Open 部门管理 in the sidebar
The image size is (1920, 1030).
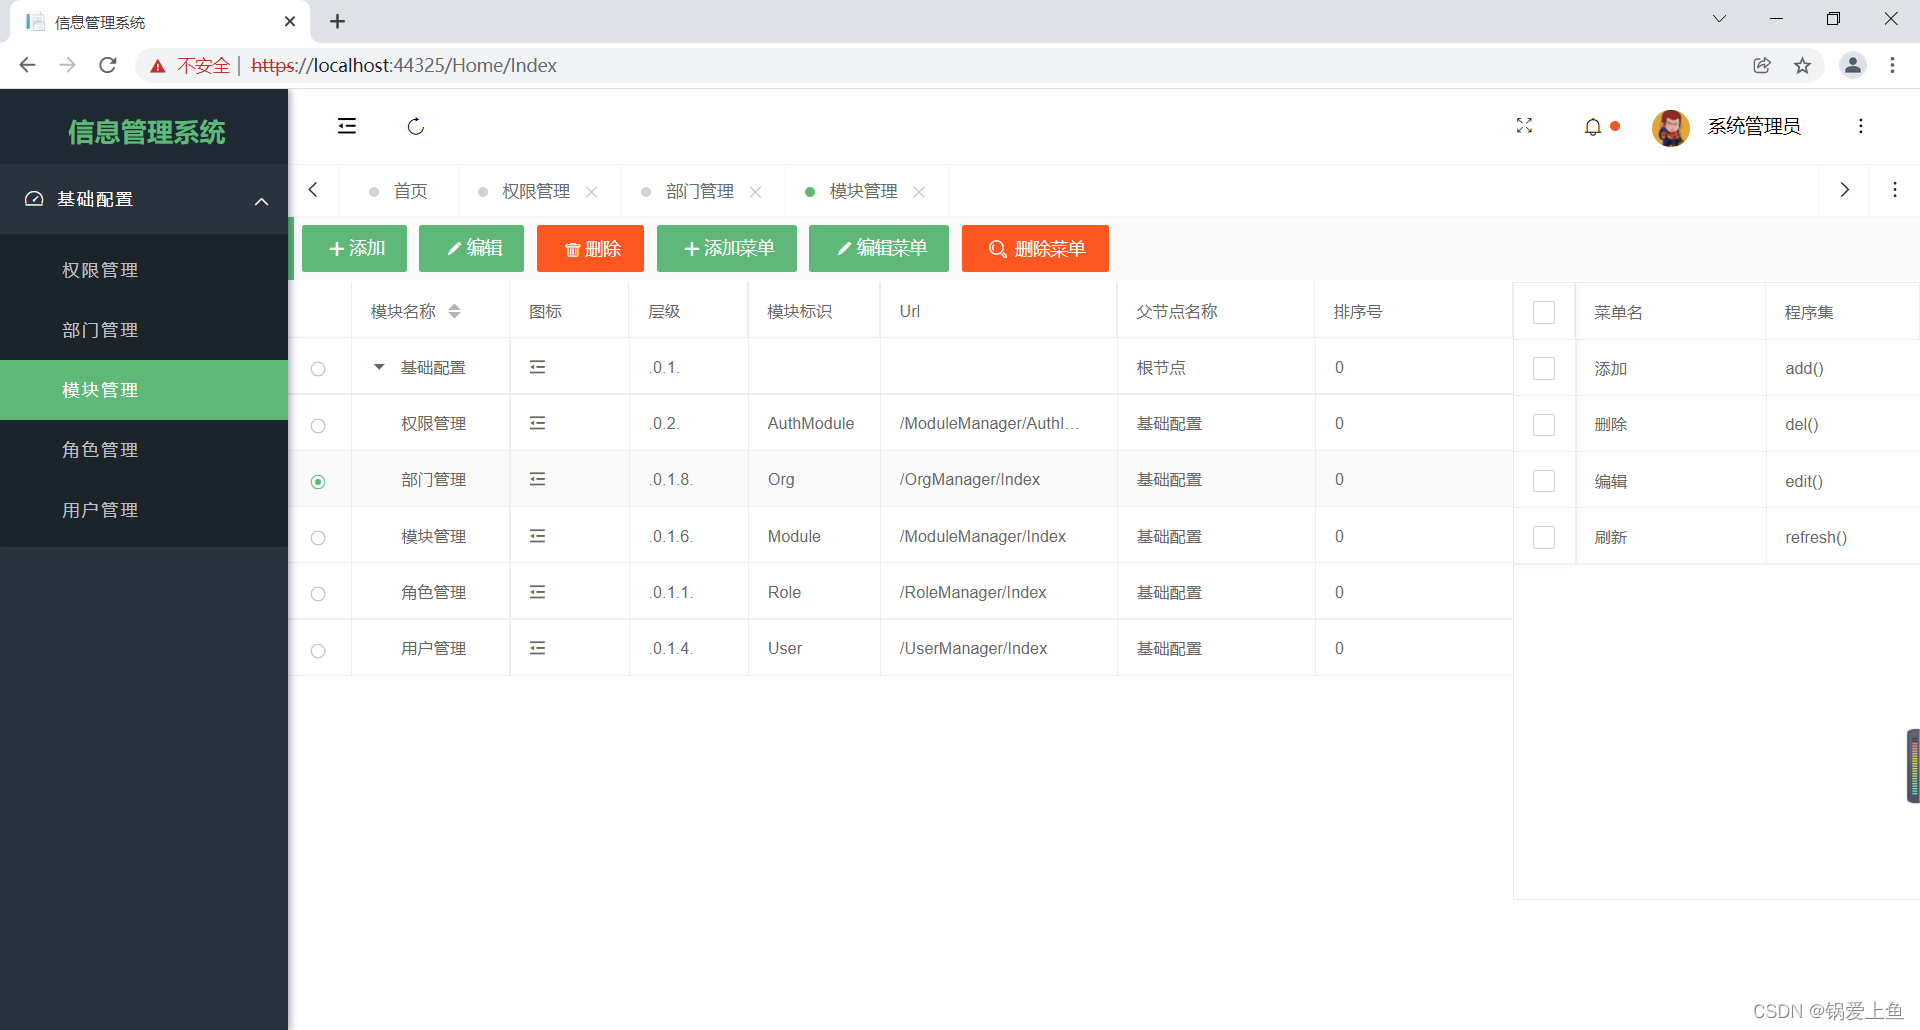point(144,330)
